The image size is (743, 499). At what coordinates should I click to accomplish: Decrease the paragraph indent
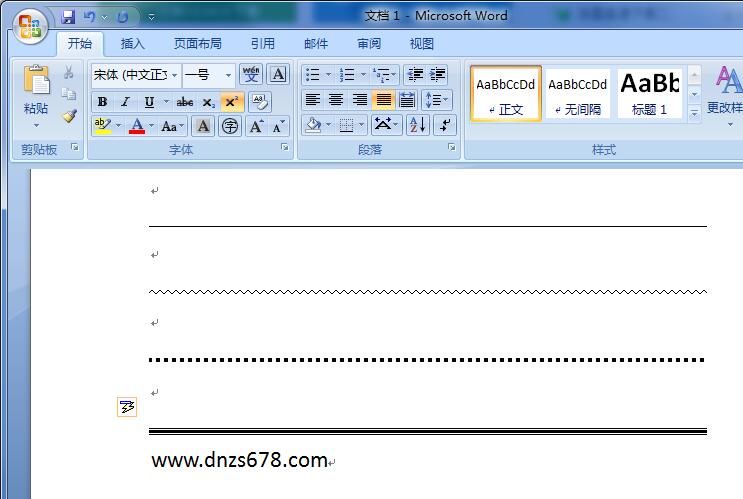(416, 74)
